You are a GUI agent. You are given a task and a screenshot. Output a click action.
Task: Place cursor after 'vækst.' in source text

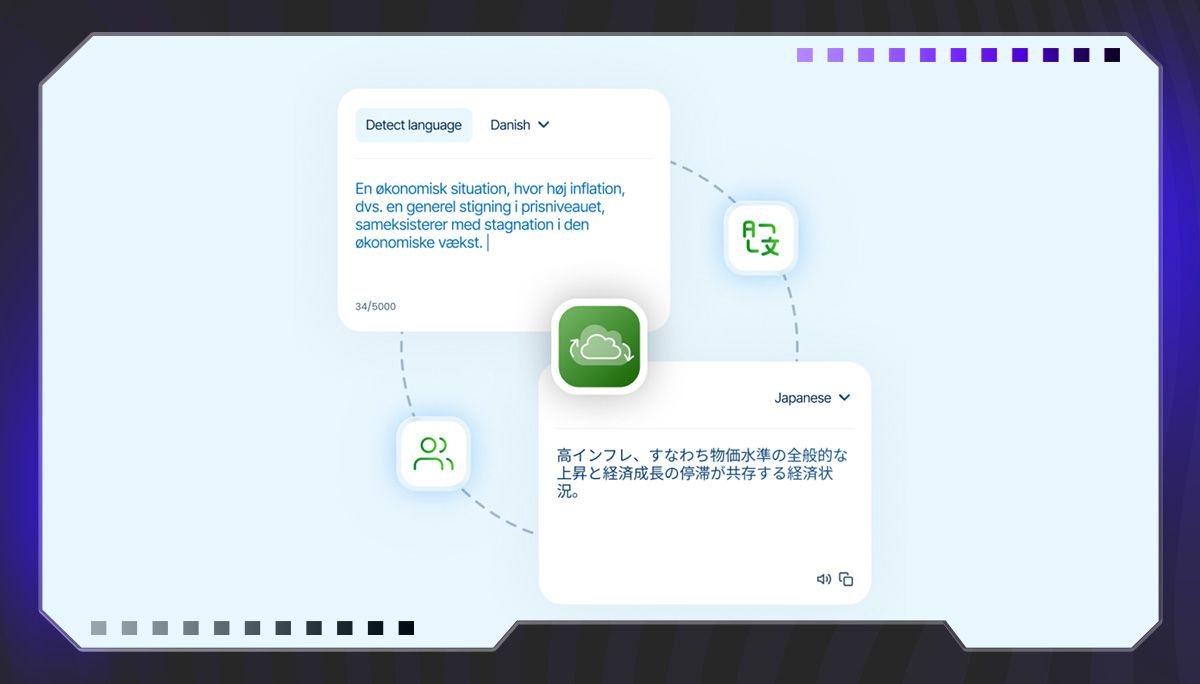point(488,243)
